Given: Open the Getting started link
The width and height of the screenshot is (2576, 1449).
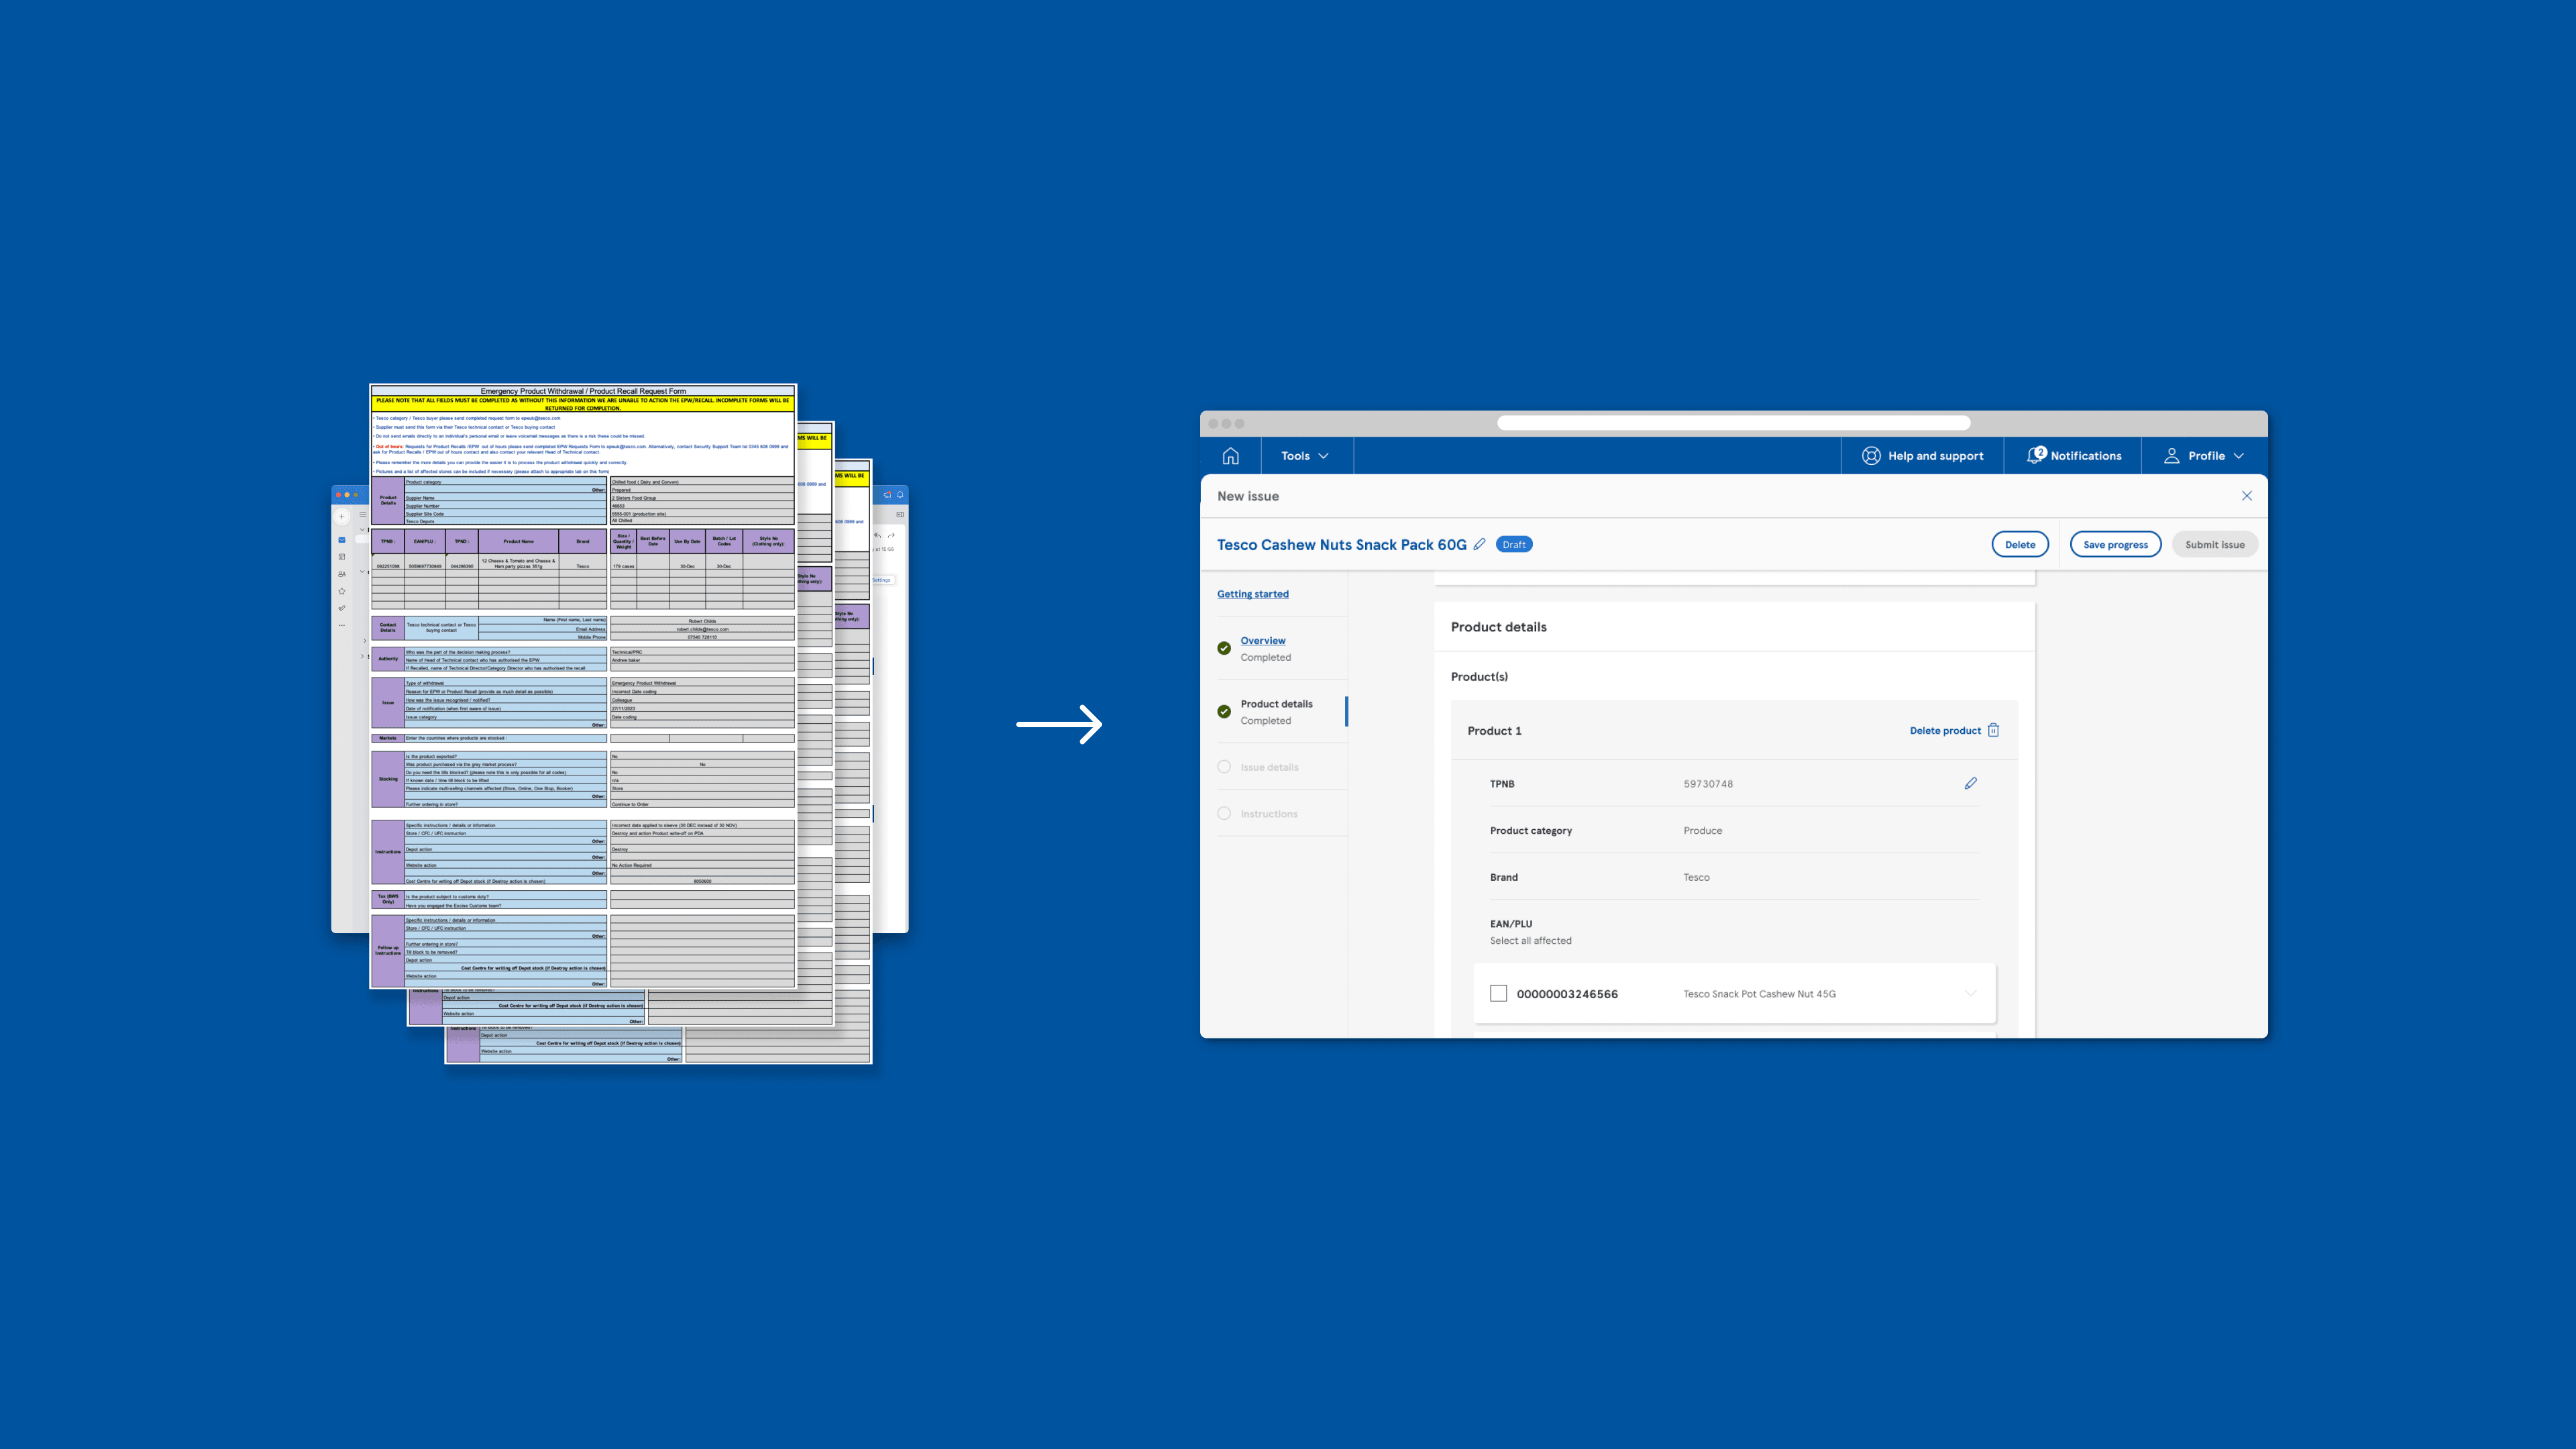Looking at the screenshot, I should [1252, 594].
